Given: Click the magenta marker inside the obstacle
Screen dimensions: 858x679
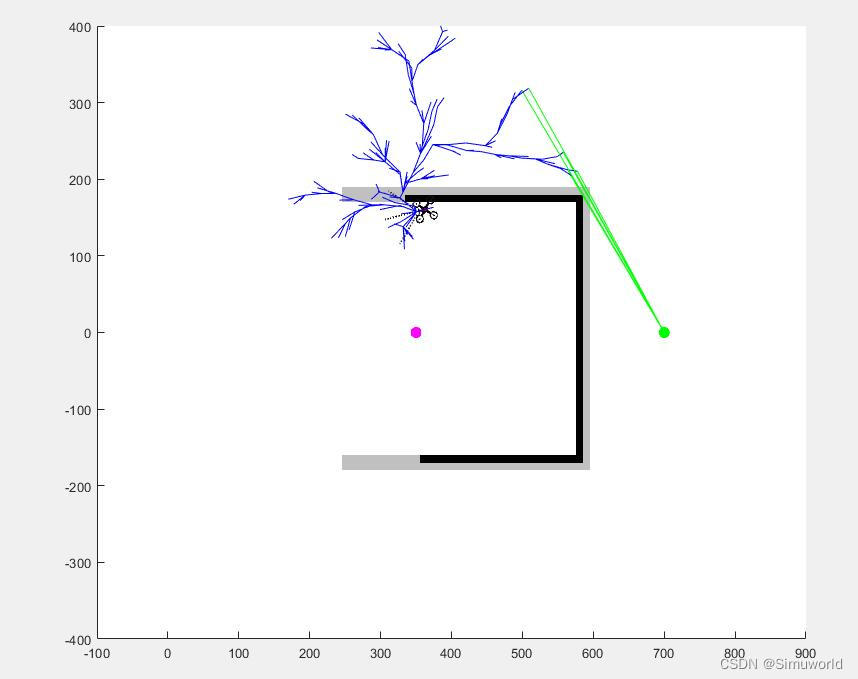Looking at the screenshot, I should (x=416, y=333).
